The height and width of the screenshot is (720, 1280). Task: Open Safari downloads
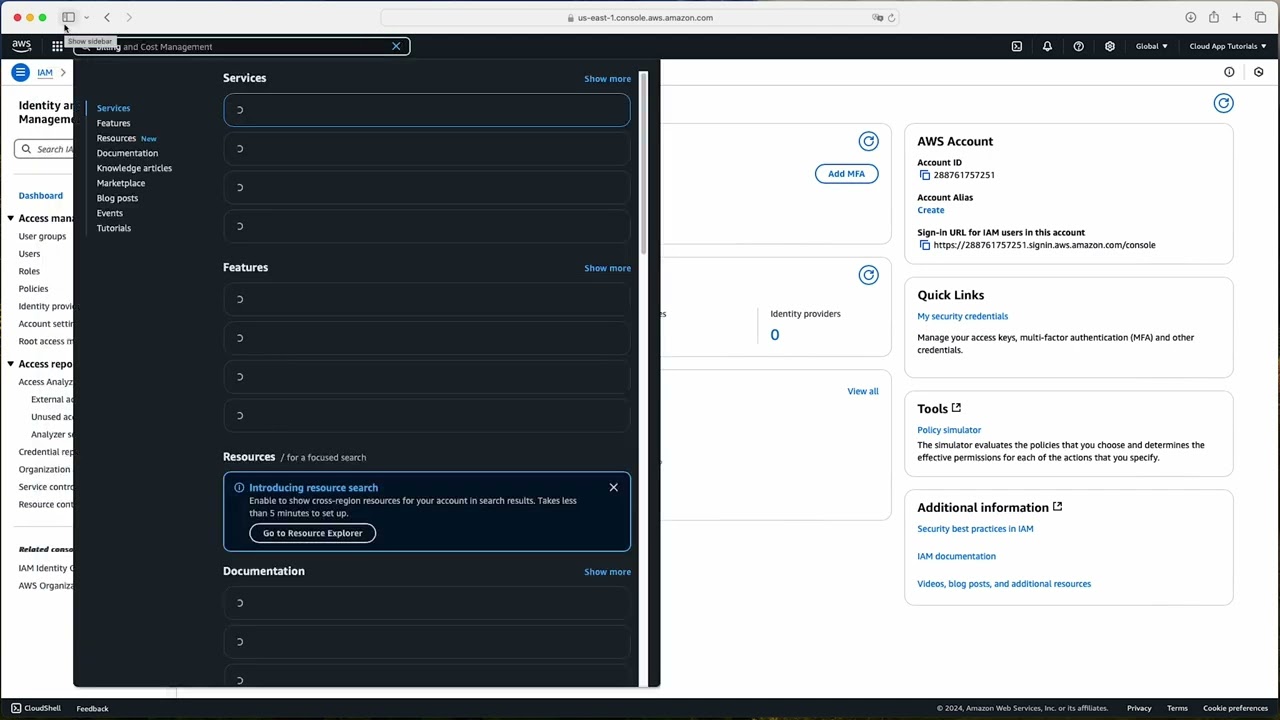(x=1190, y=17)
